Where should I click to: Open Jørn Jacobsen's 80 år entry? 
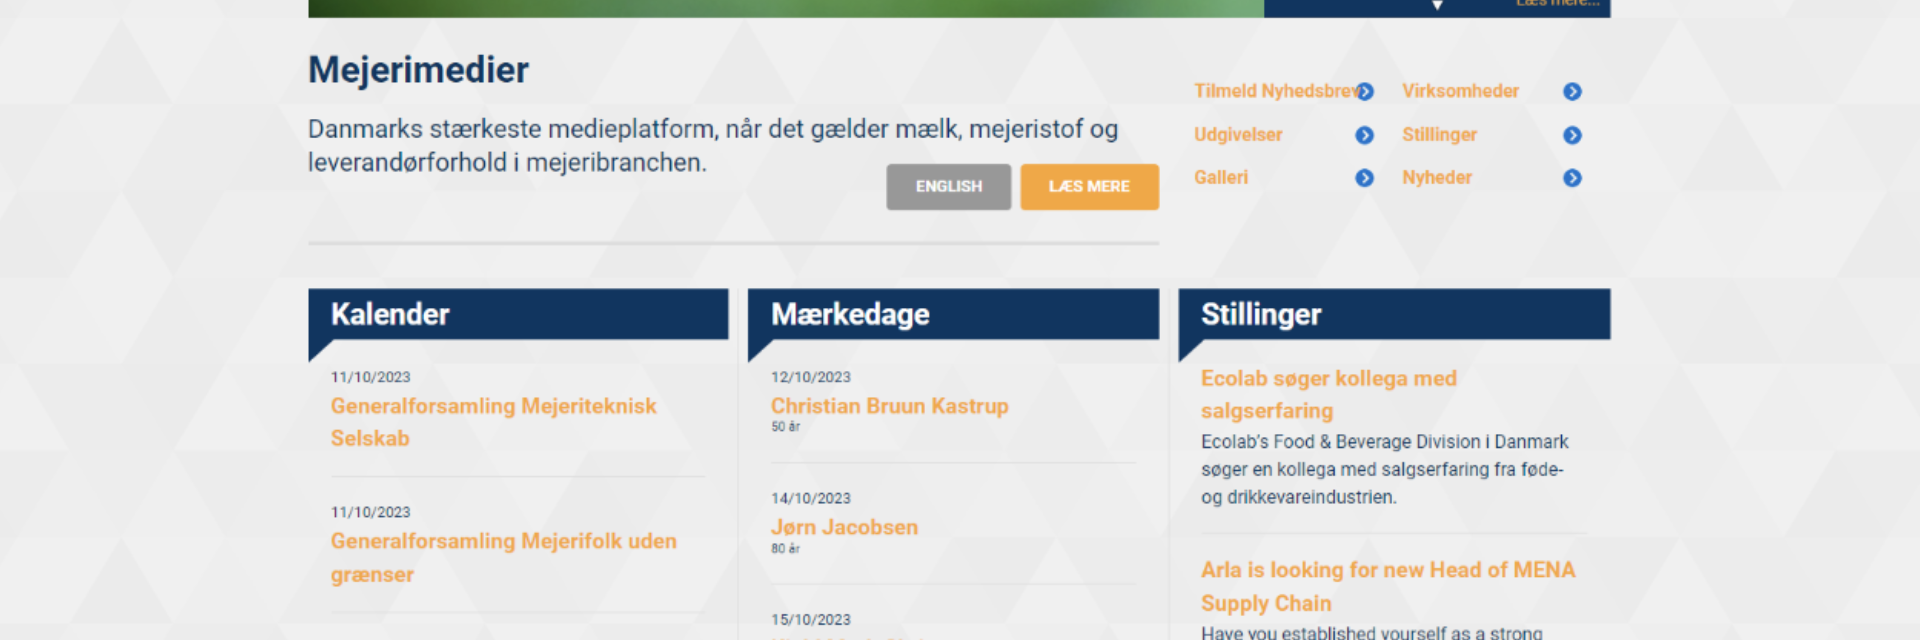tap(844, 527)
